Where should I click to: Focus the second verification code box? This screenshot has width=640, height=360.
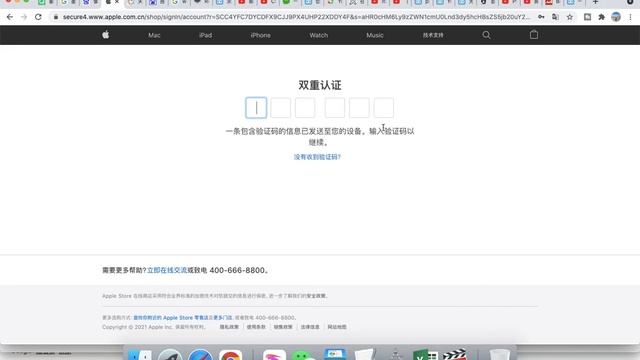tap(280, 108)
